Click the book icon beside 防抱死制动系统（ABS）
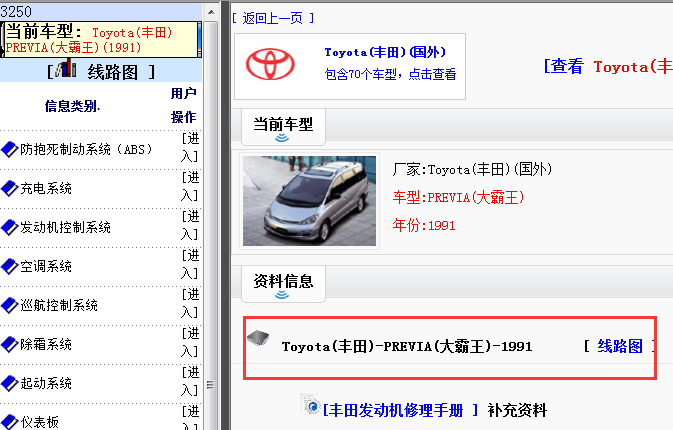673x430 pixels. point(9,150)
